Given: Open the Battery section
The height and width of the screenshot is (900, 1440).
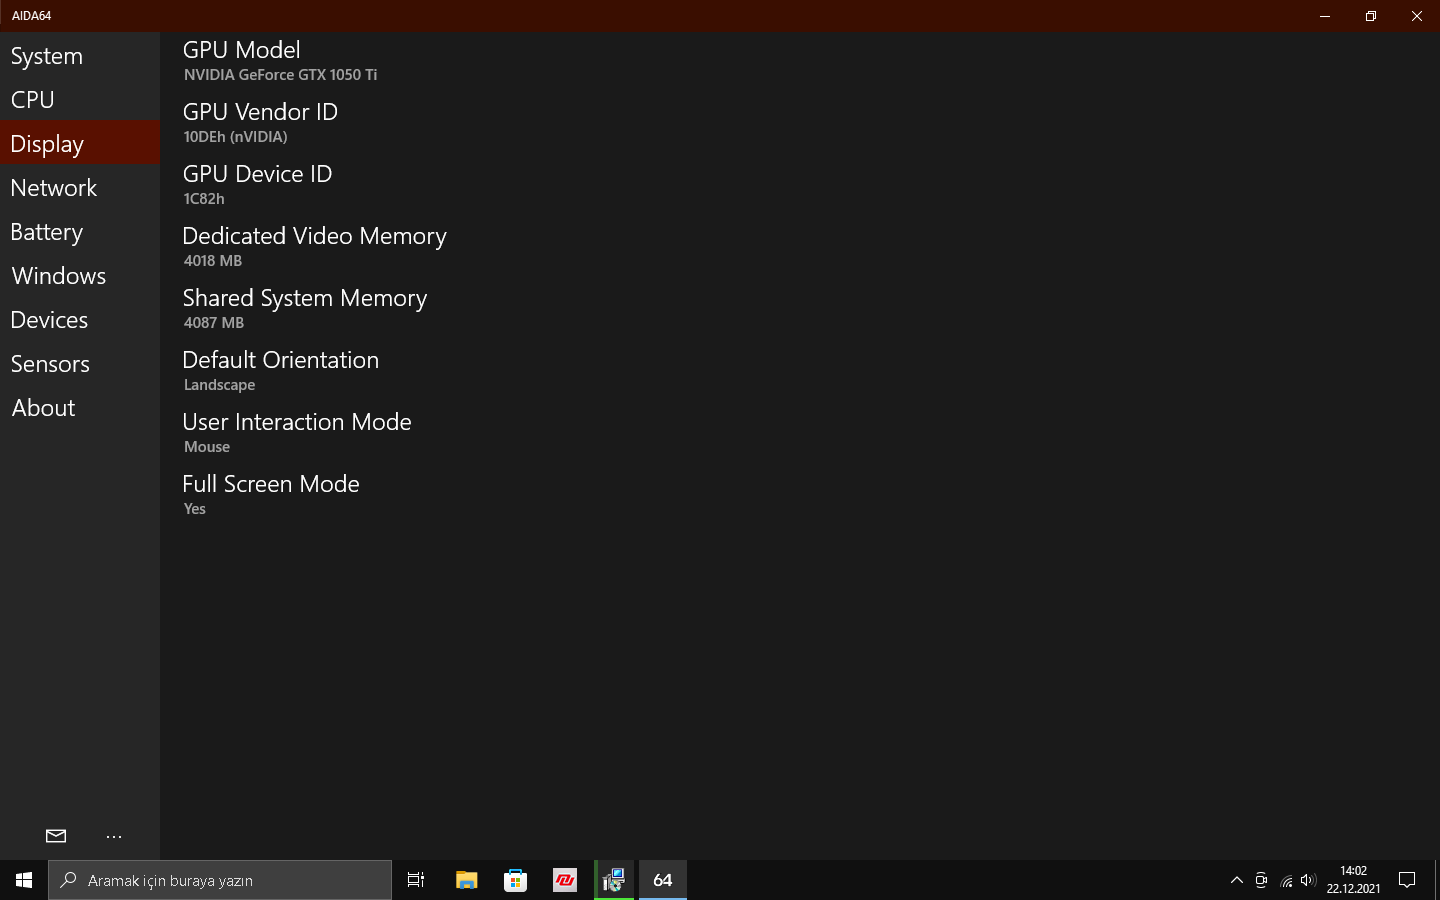Looking at the screenshot, I should [80, 232].
